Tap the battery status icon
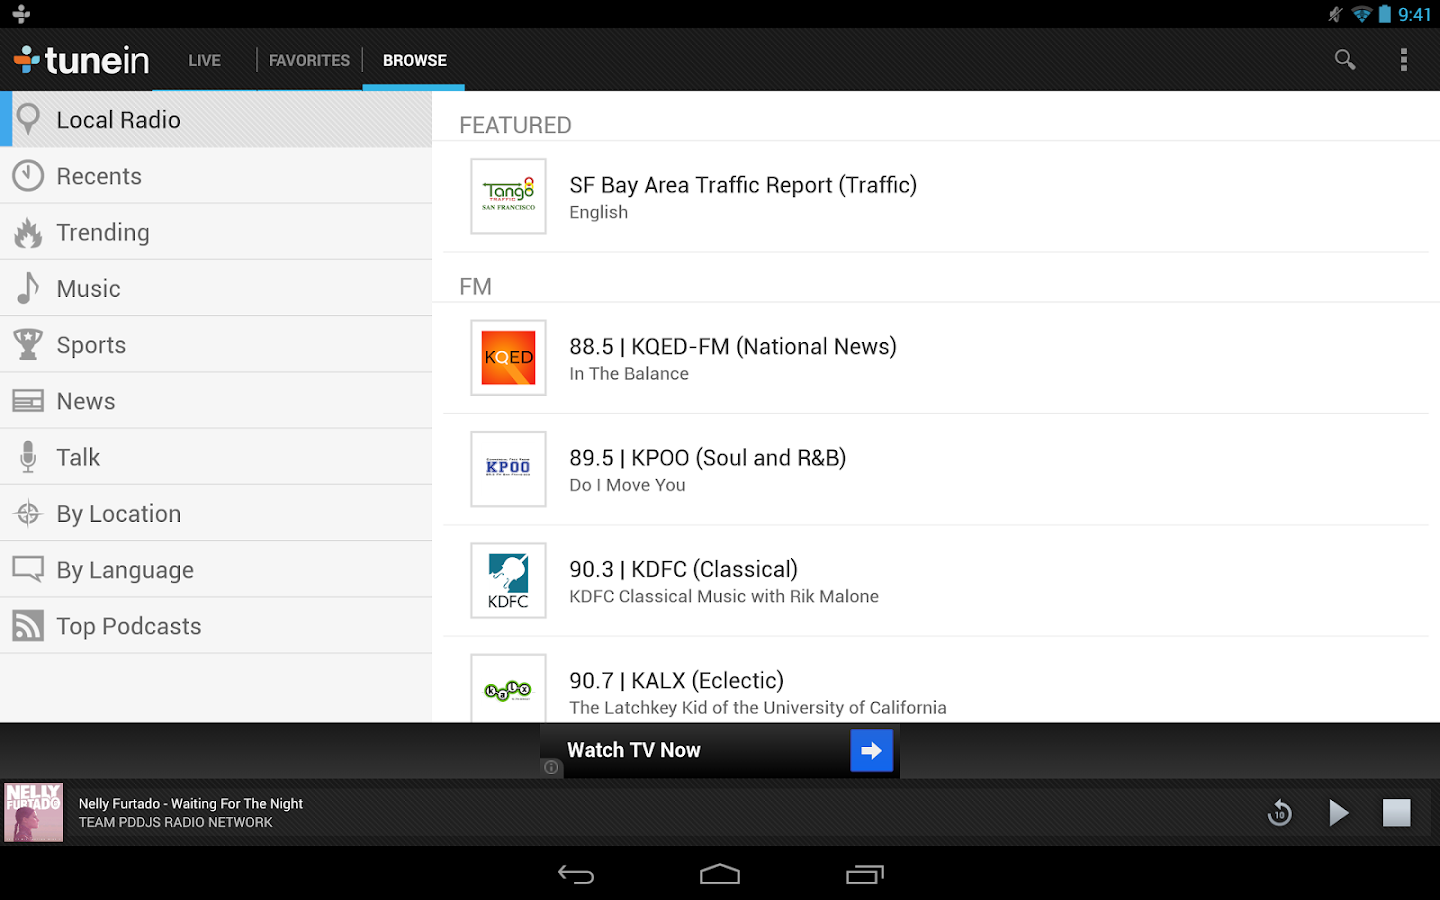 (x=1385, y=14)
